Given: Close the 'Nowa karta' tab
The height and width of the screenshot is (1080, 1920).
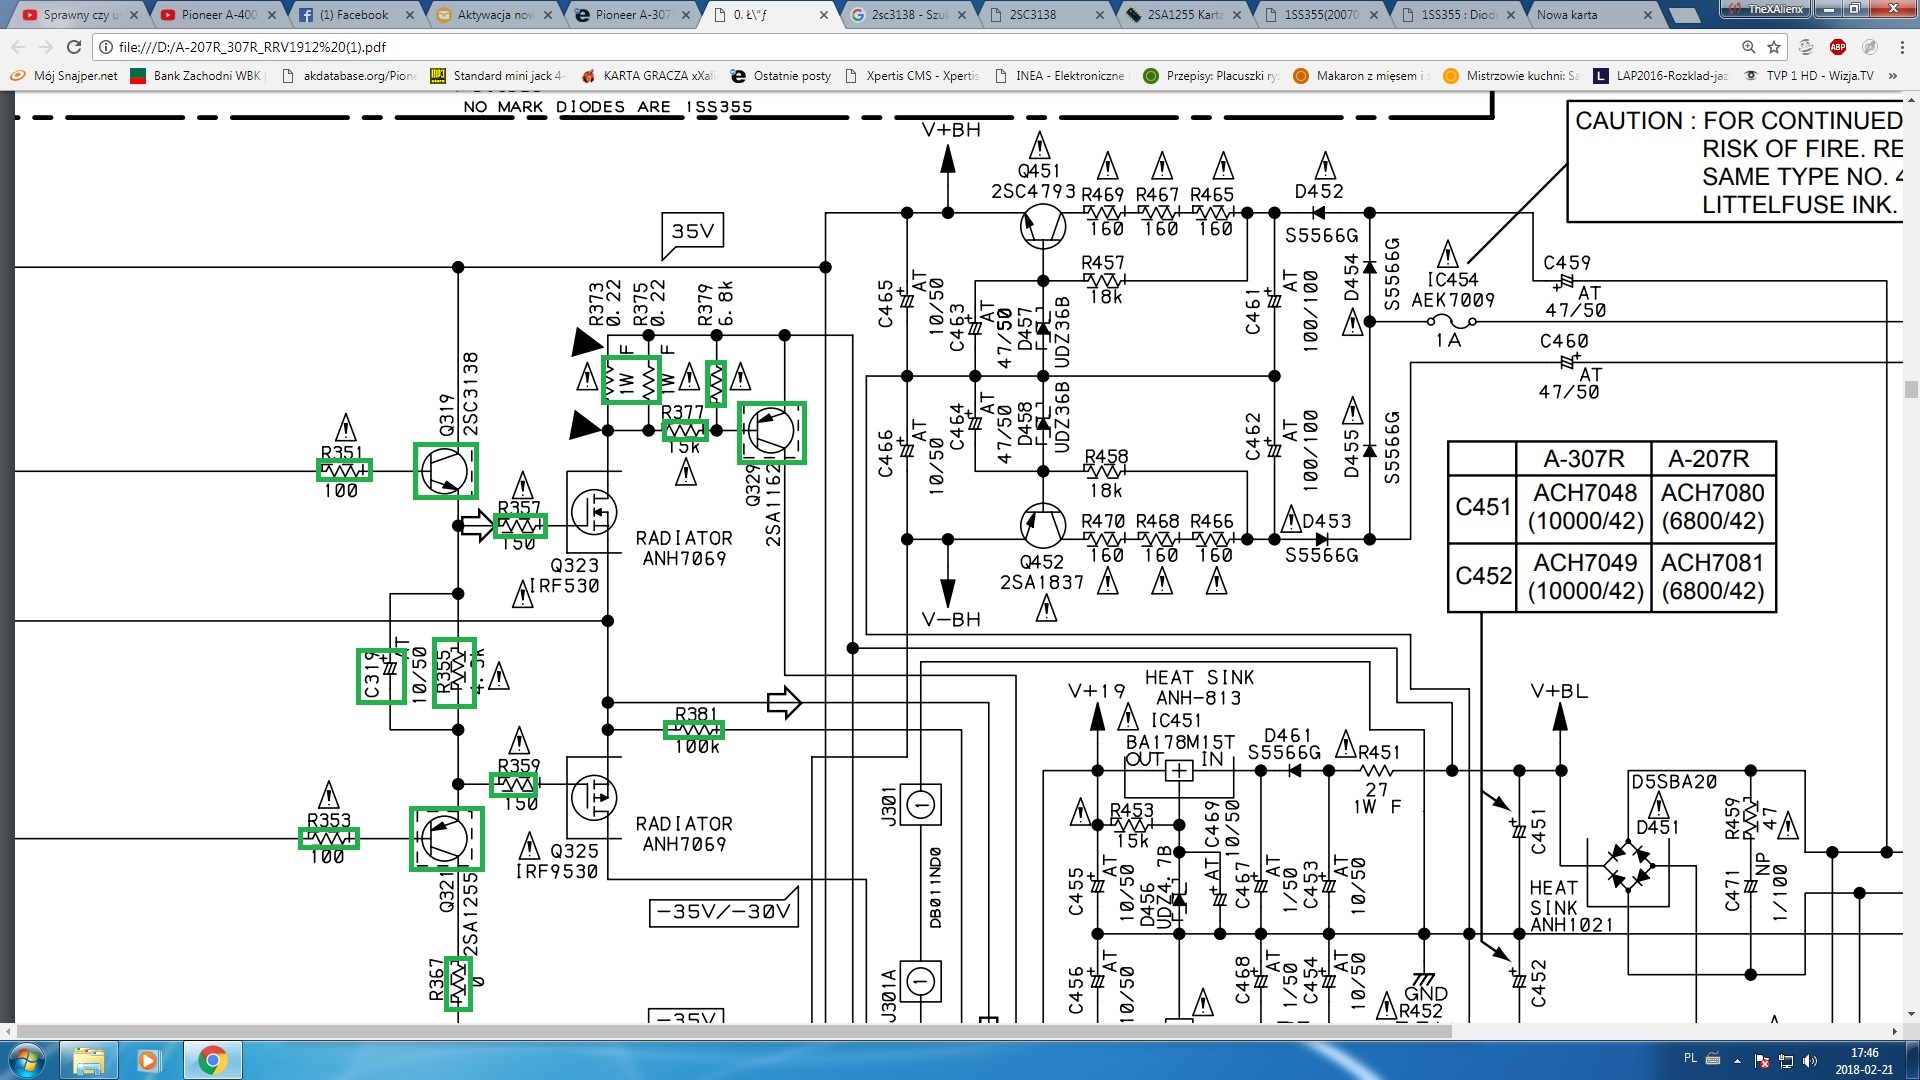Looking at the screenshot, I should click(1648, 15).
